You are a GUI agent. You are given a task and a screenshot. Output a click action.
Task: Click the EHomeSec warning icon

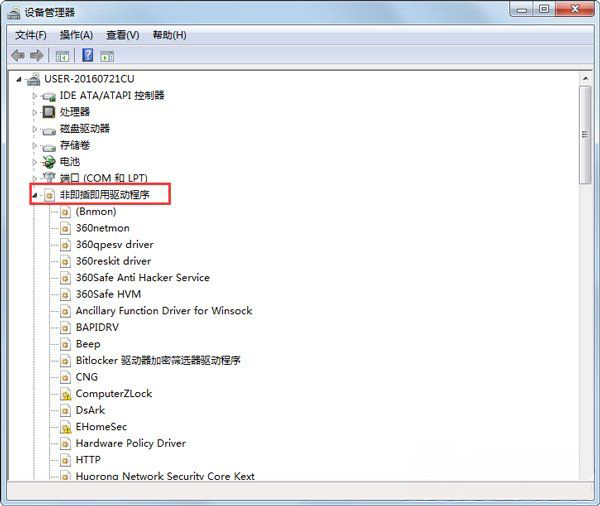click(65, 427)
